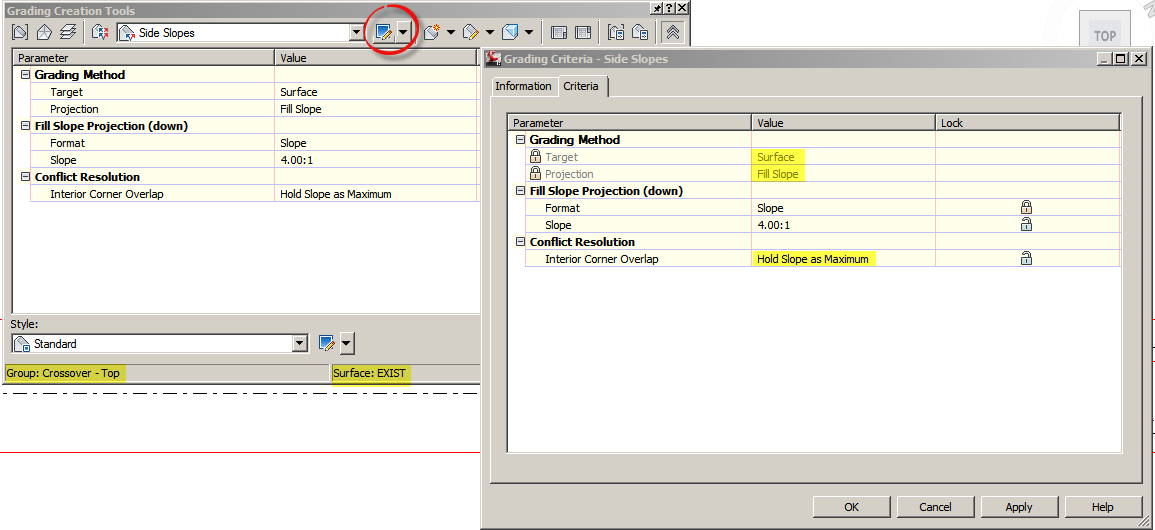
Task: Click the question mark help icon in title bar
Action: click(670, 7)
